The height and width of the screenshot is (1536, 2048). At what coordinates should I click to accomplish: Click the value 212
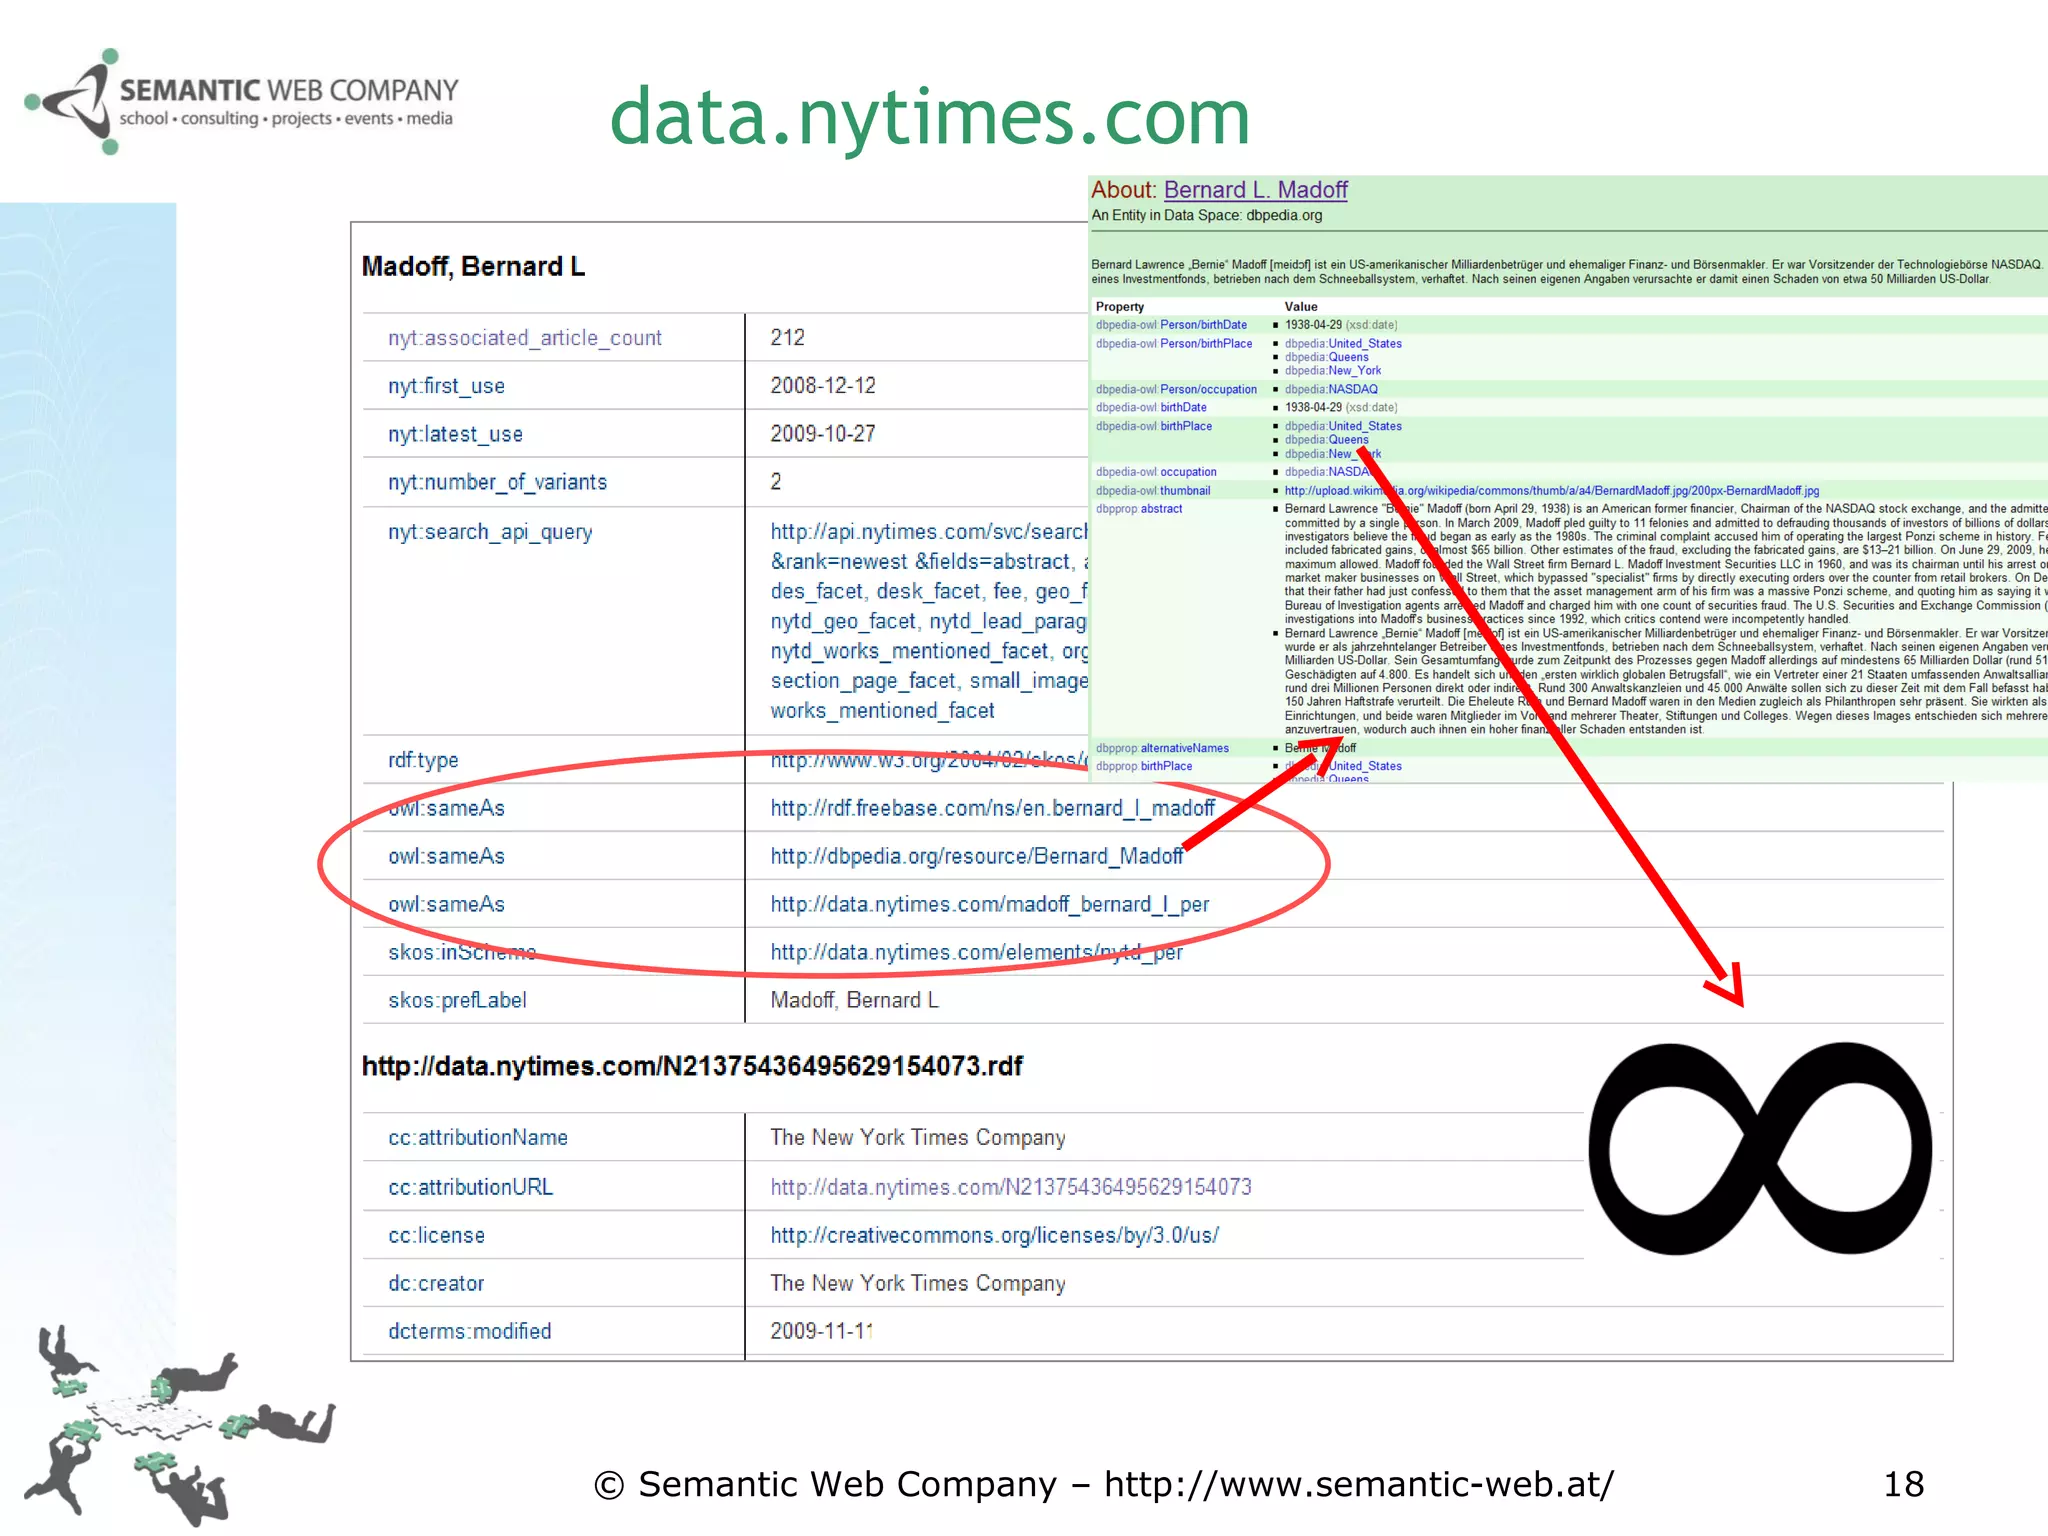(787, 337)
